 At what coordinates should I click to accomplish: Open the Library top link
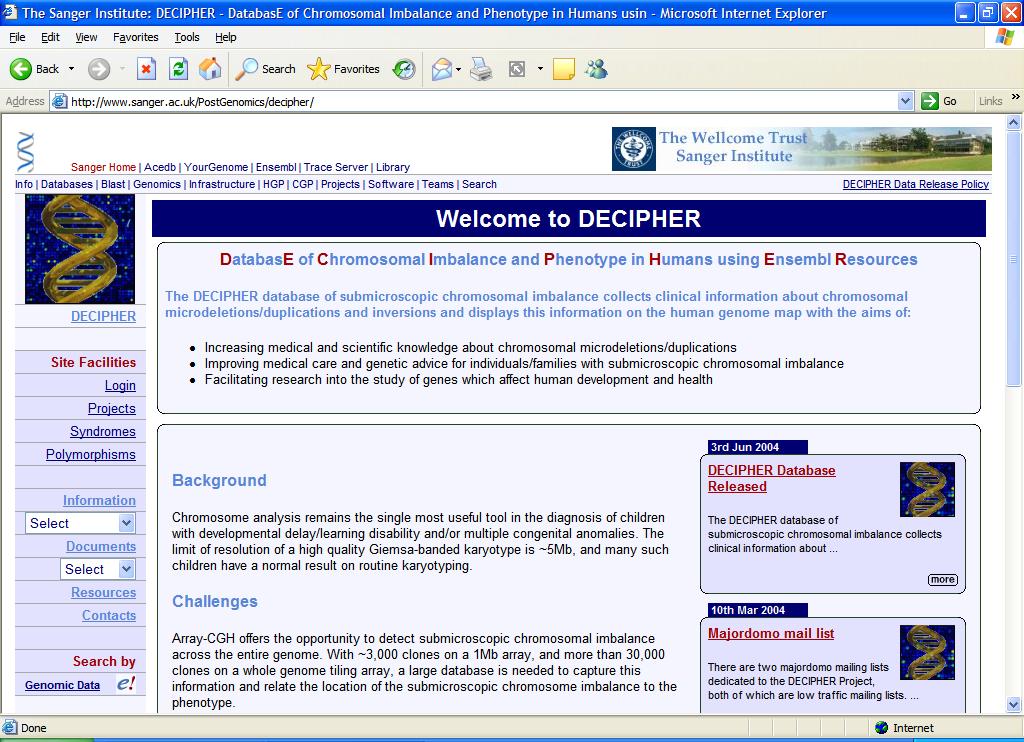[392, 167]
